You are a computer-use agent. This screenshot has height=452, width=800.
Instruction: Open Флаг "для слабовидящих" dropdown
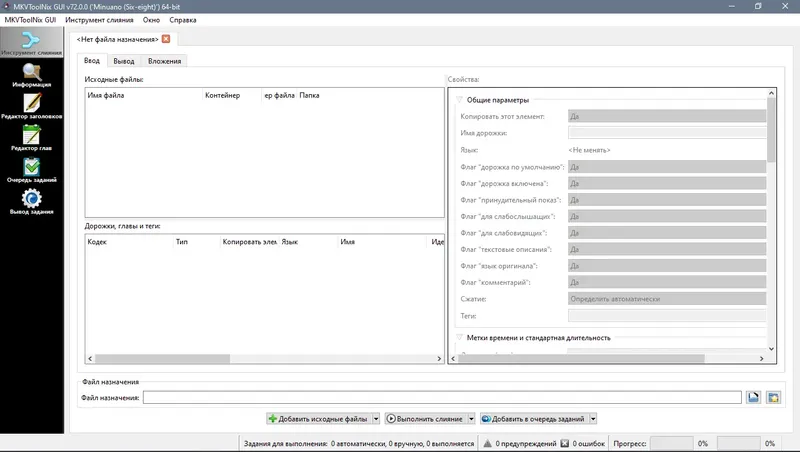(x=667, y=233)
